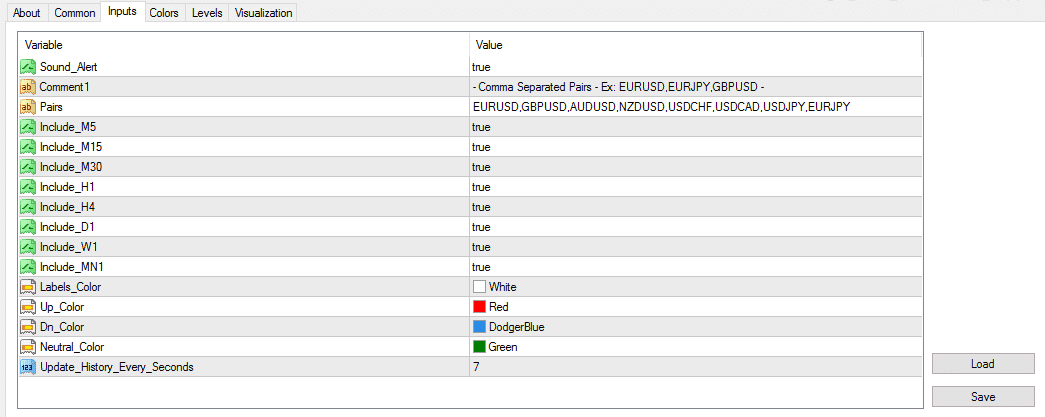Click the Pairs value field with EURUSD list

661,107
